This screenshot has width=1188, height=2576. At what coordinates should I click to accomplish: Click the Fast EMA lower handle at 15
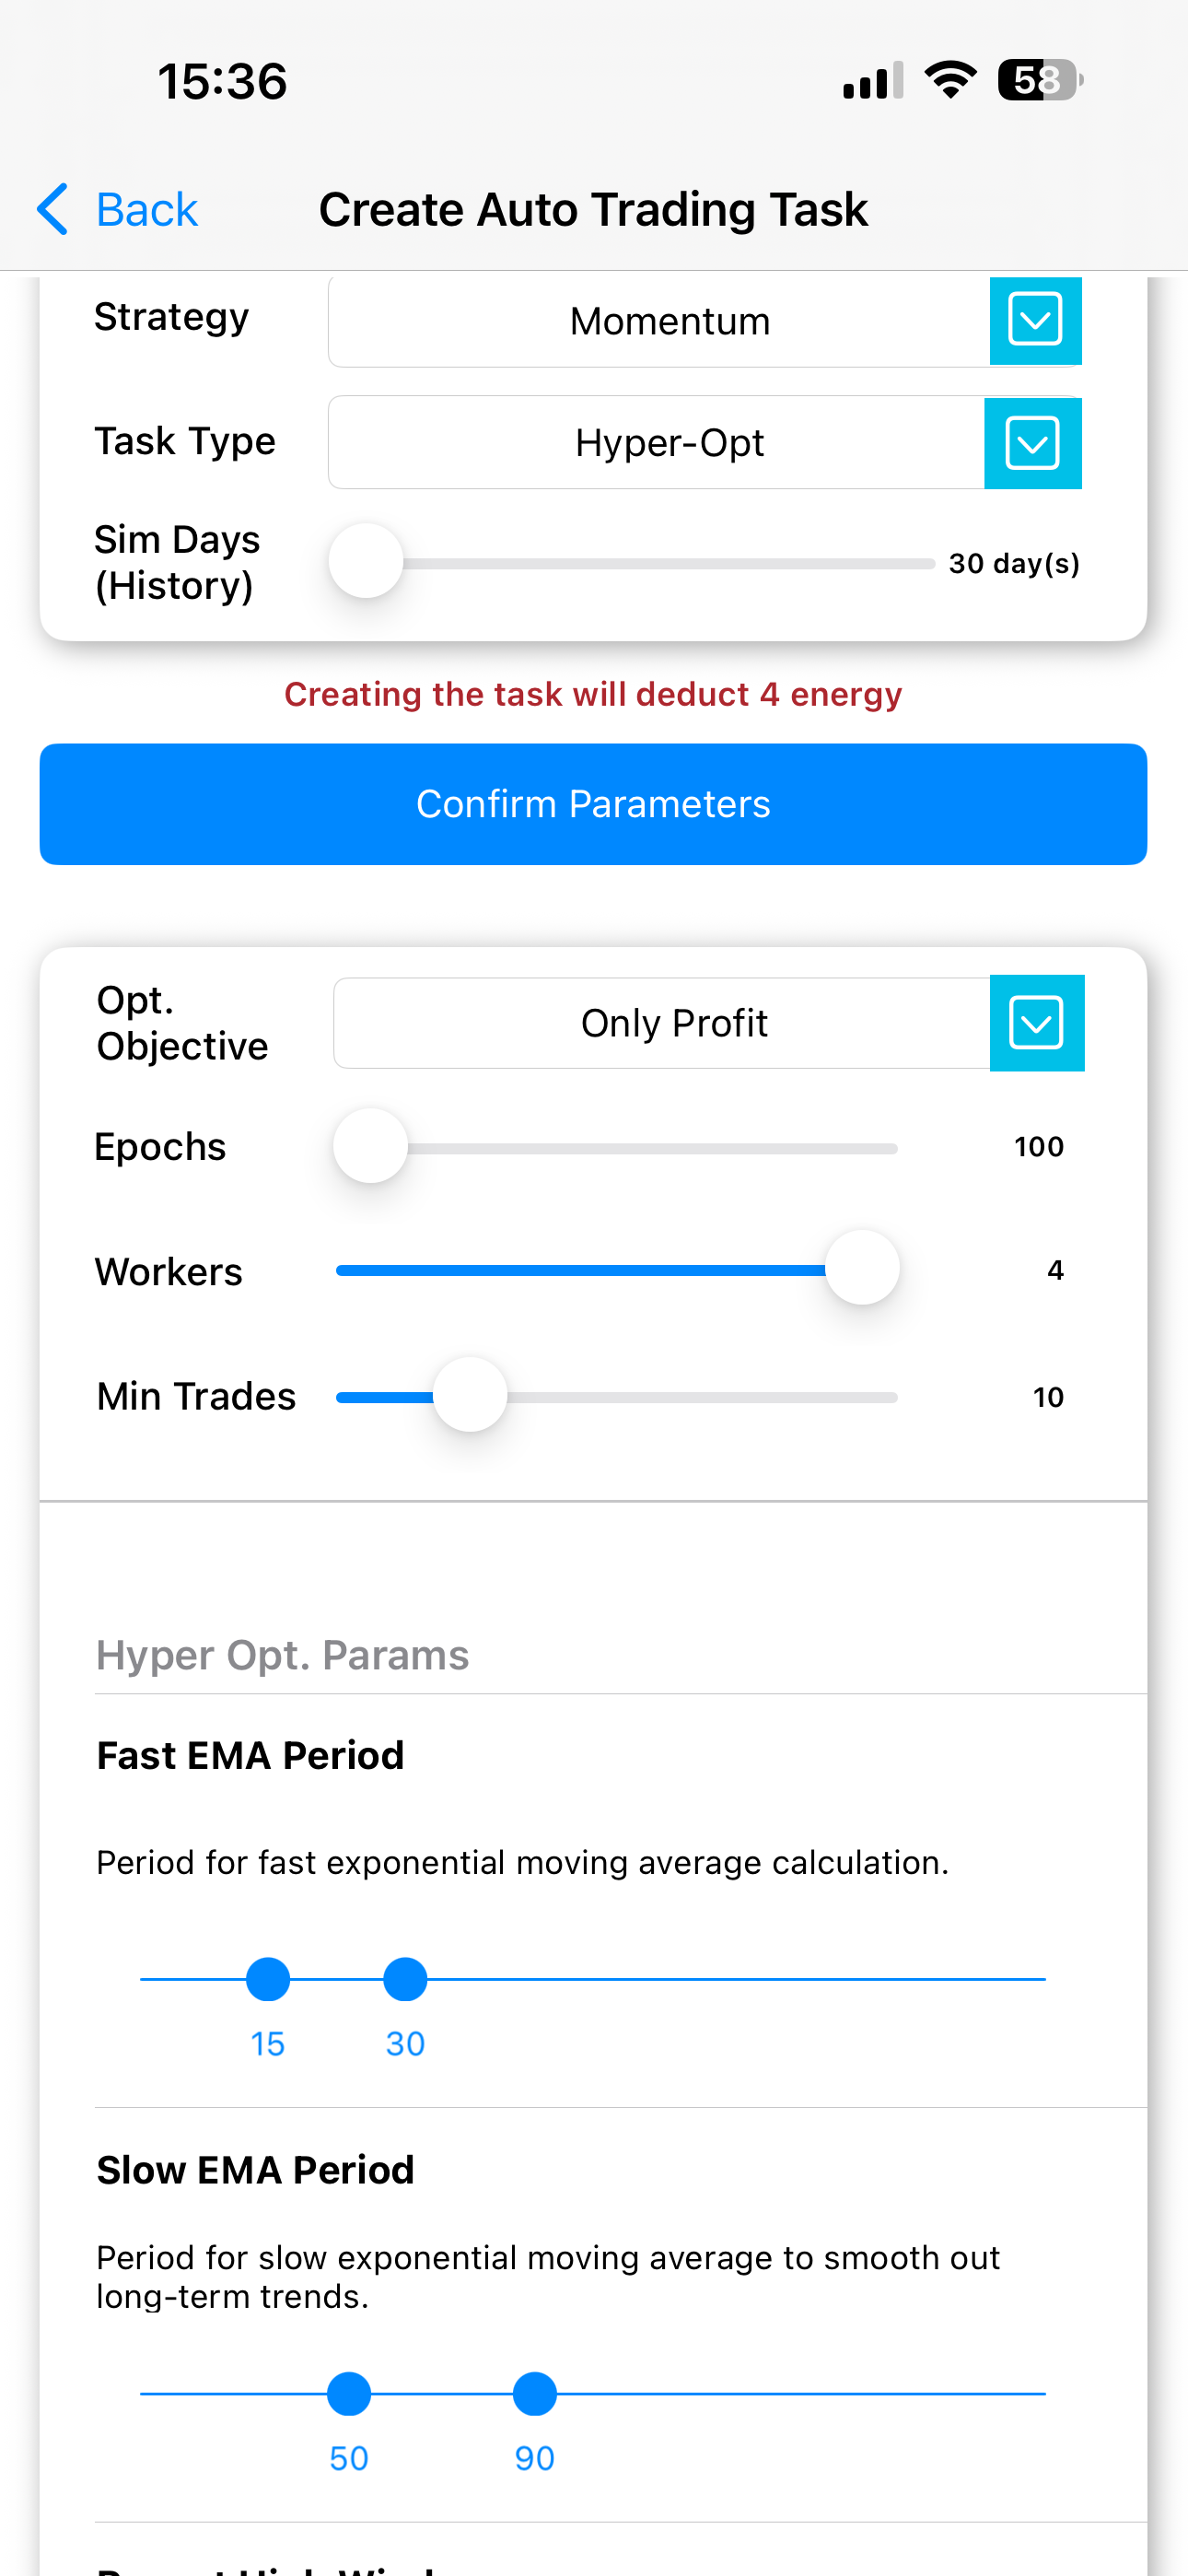coord(268,1979)
